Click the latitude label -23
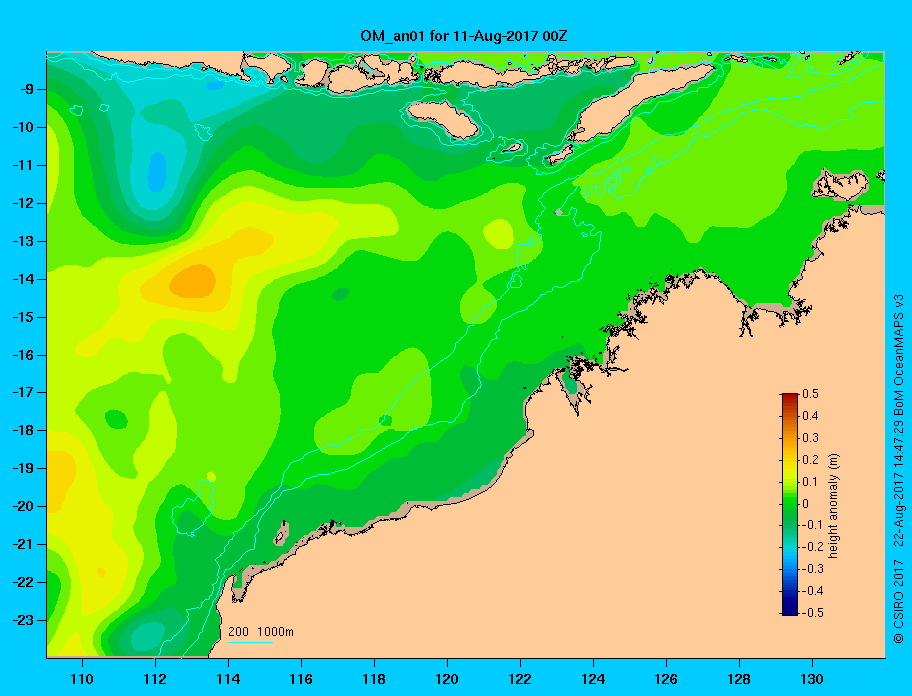 click(x=23, y=620)
